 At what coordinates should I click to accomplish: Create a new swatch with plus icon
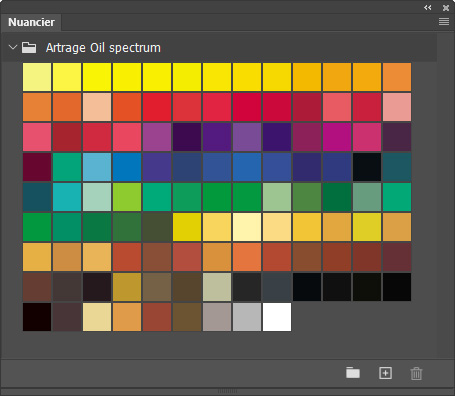tap(385, 373)
